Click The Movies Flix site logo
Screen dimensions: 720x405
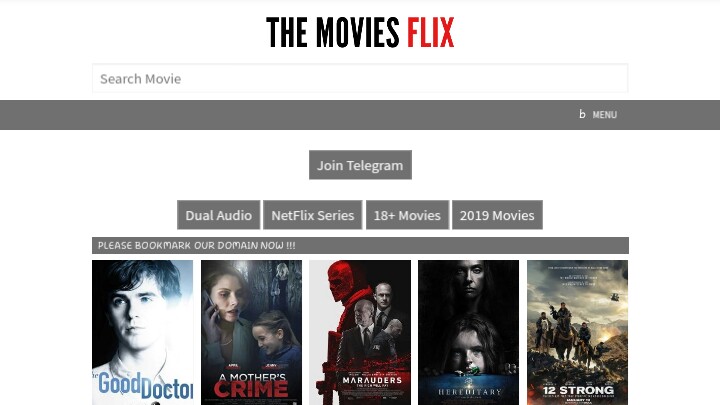(x=360, y=32)
